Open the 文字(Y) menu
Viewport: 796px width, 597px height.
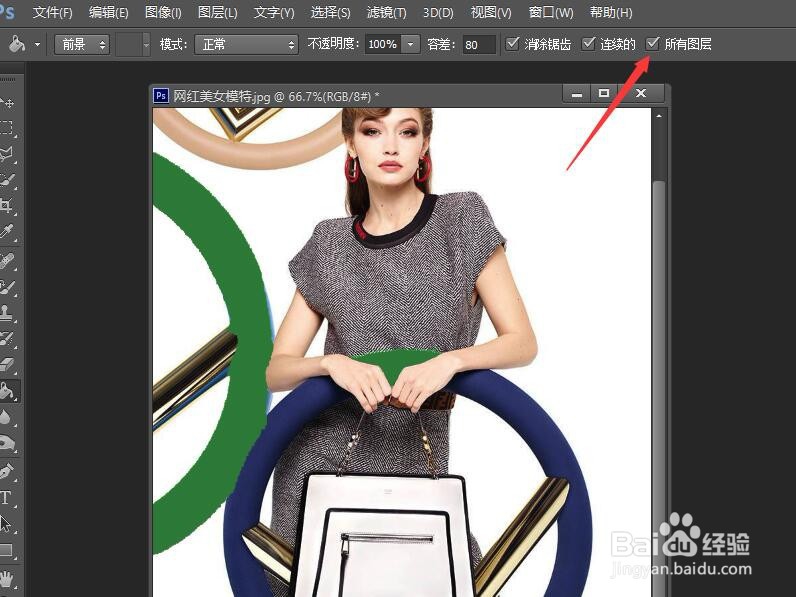(274, 12)
